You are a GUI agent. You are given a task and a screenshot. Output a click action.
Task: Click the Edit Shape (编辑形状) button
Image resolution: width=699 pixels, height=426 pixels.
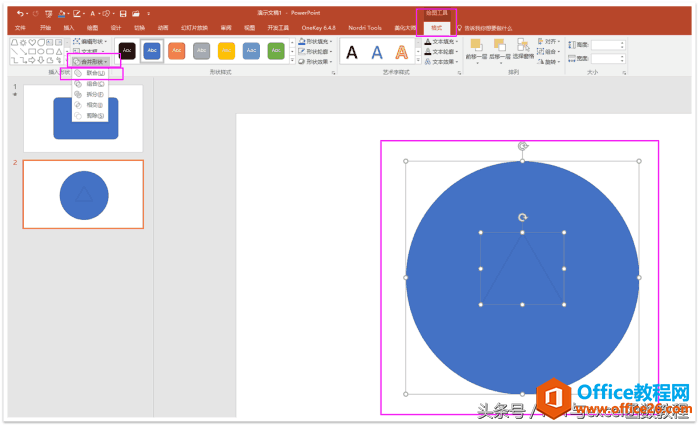tap(93, 41)
